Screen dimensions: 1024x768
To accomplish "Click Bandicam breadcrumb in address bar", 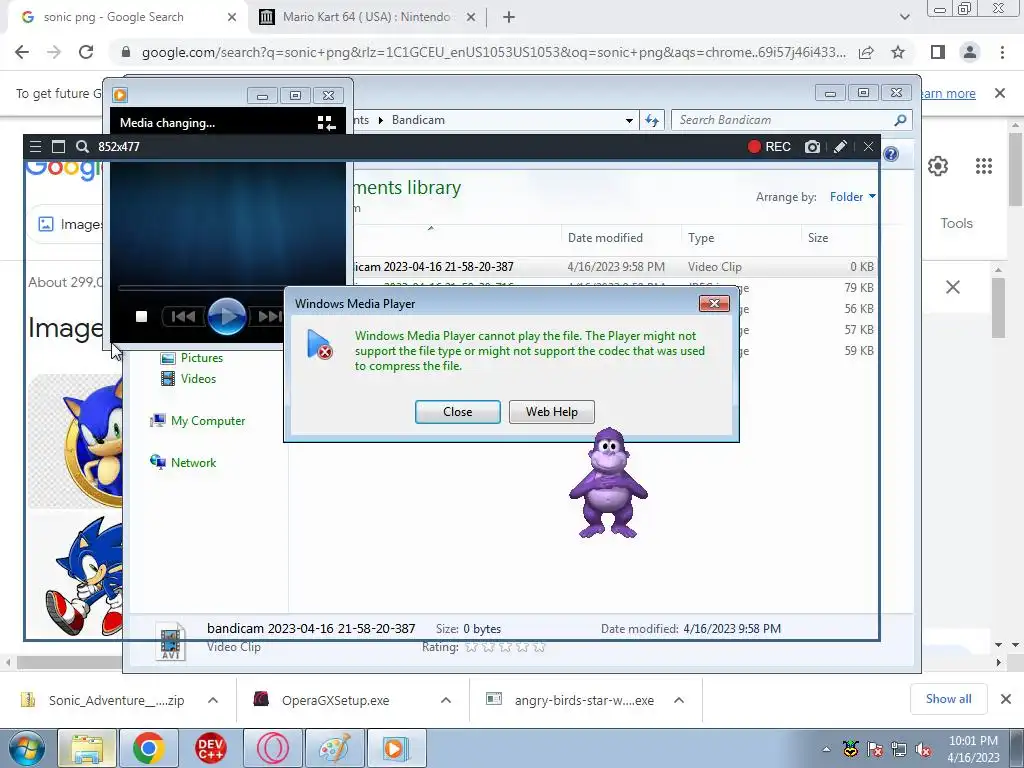I will point(418,120).
